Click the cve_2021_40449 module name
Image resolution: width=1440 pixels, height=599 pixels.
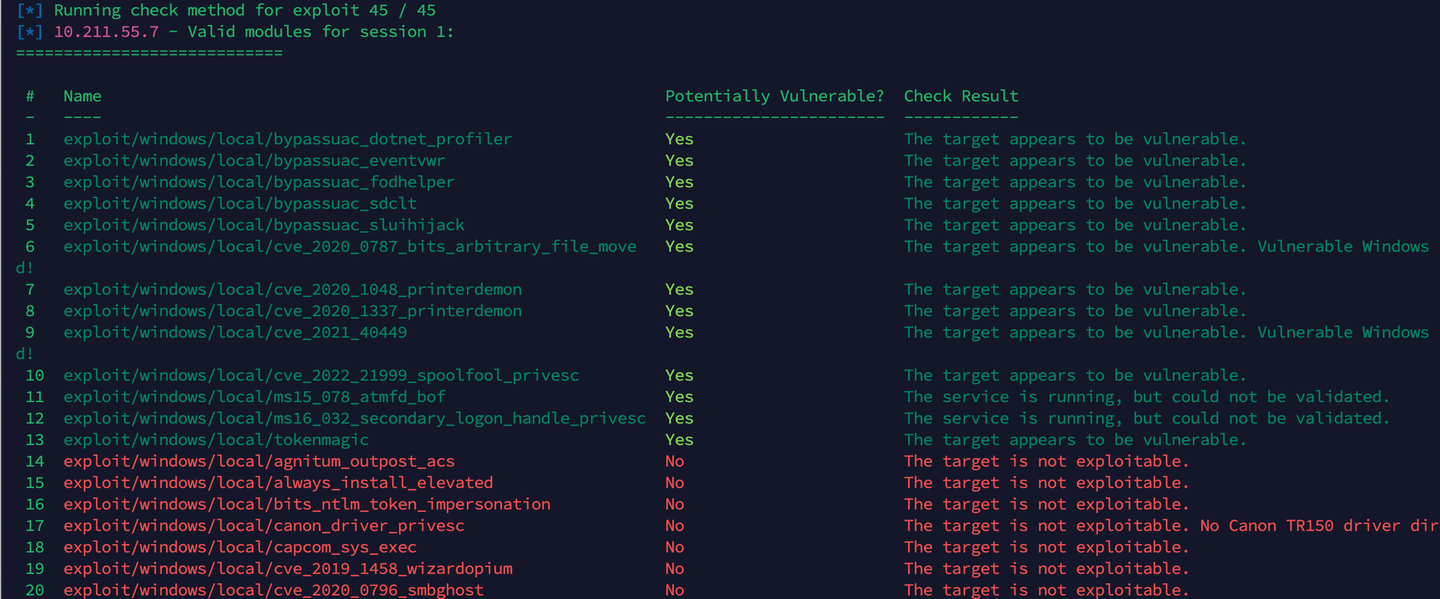point(235,332)
